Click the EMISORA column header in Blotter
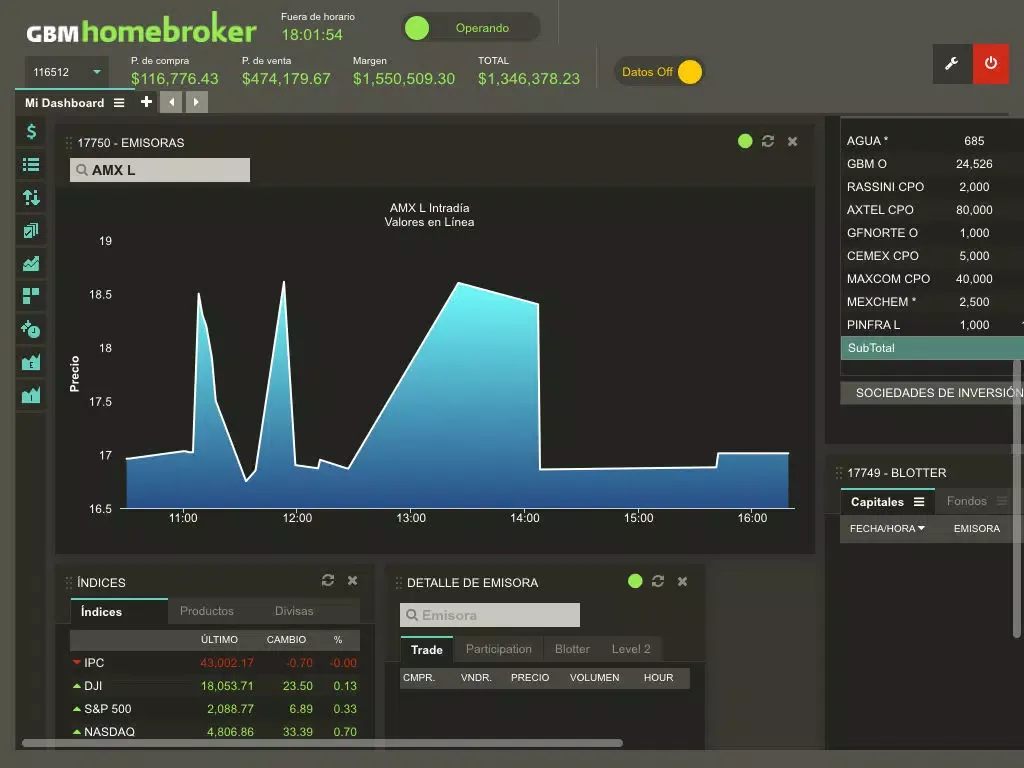 (x=976, y=528)
